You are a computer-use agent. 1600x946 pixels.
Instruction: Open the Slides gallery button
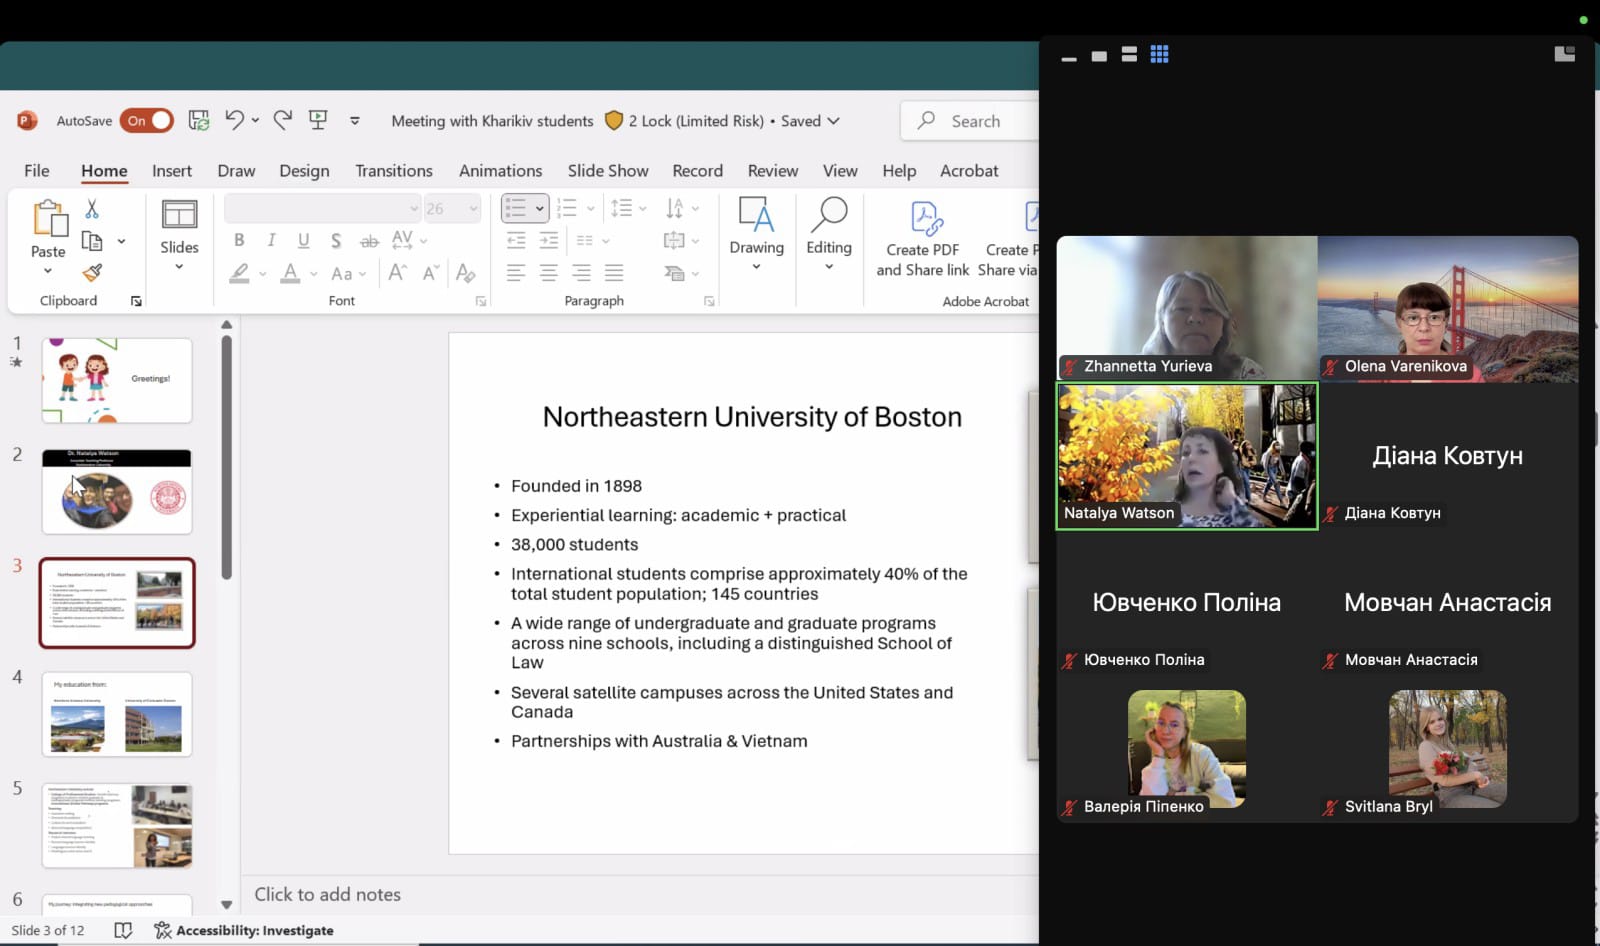[179, 235]
